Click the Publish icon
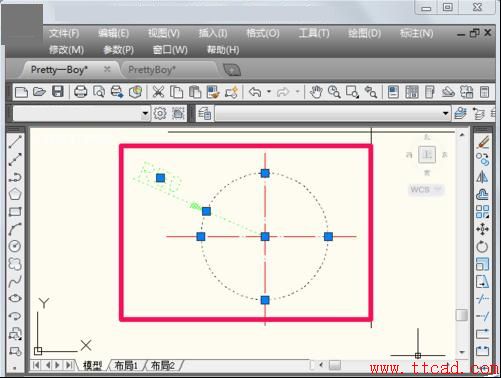The height and width of the screenshot is (378, 501). [x=117, y=92]
